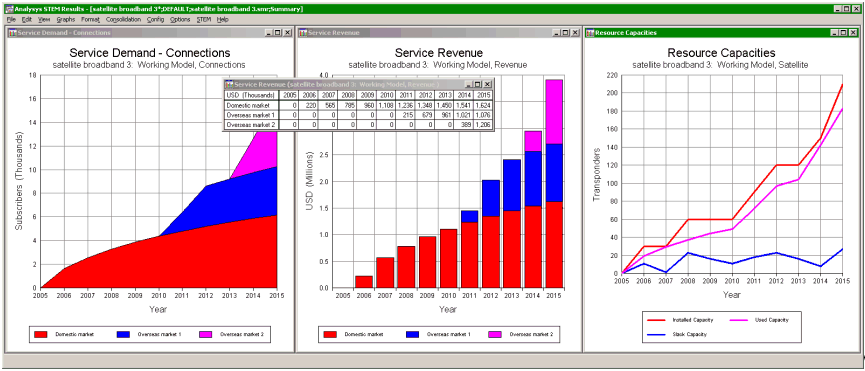Click the Overseas market 2 value 1,206
The width and height of the screenshot is (865, 371).
click(483, 125)
